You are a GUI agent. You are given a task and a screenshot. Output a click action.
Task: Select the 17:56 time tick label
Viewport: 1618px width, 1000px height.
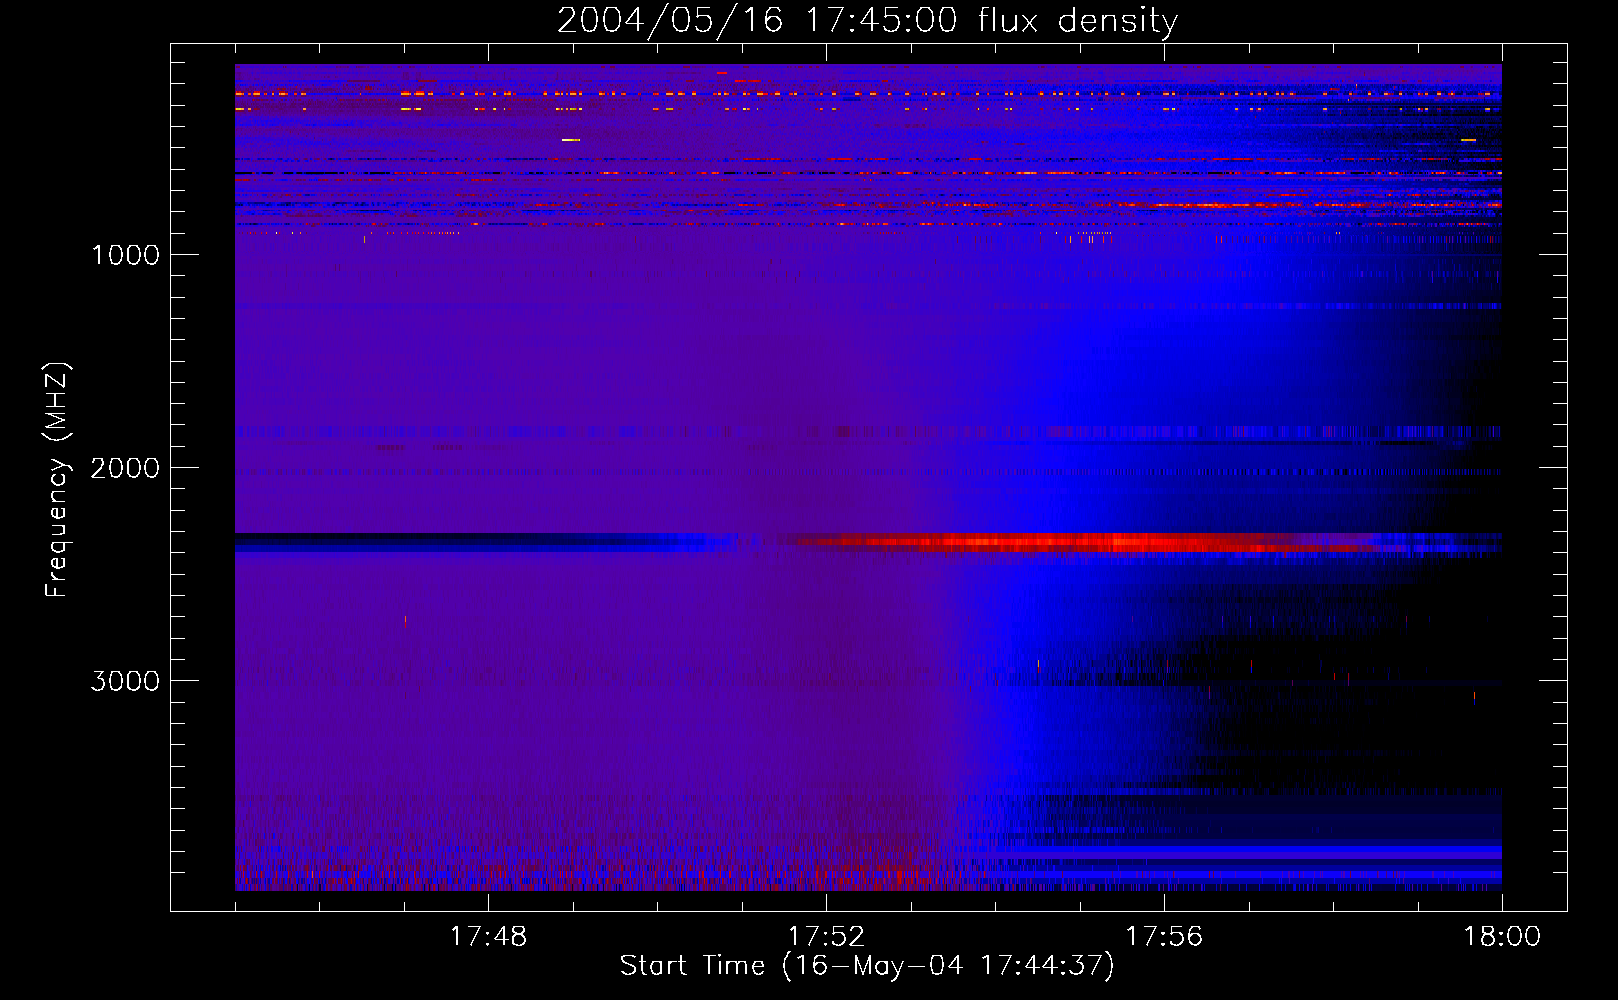point(1164,937)
